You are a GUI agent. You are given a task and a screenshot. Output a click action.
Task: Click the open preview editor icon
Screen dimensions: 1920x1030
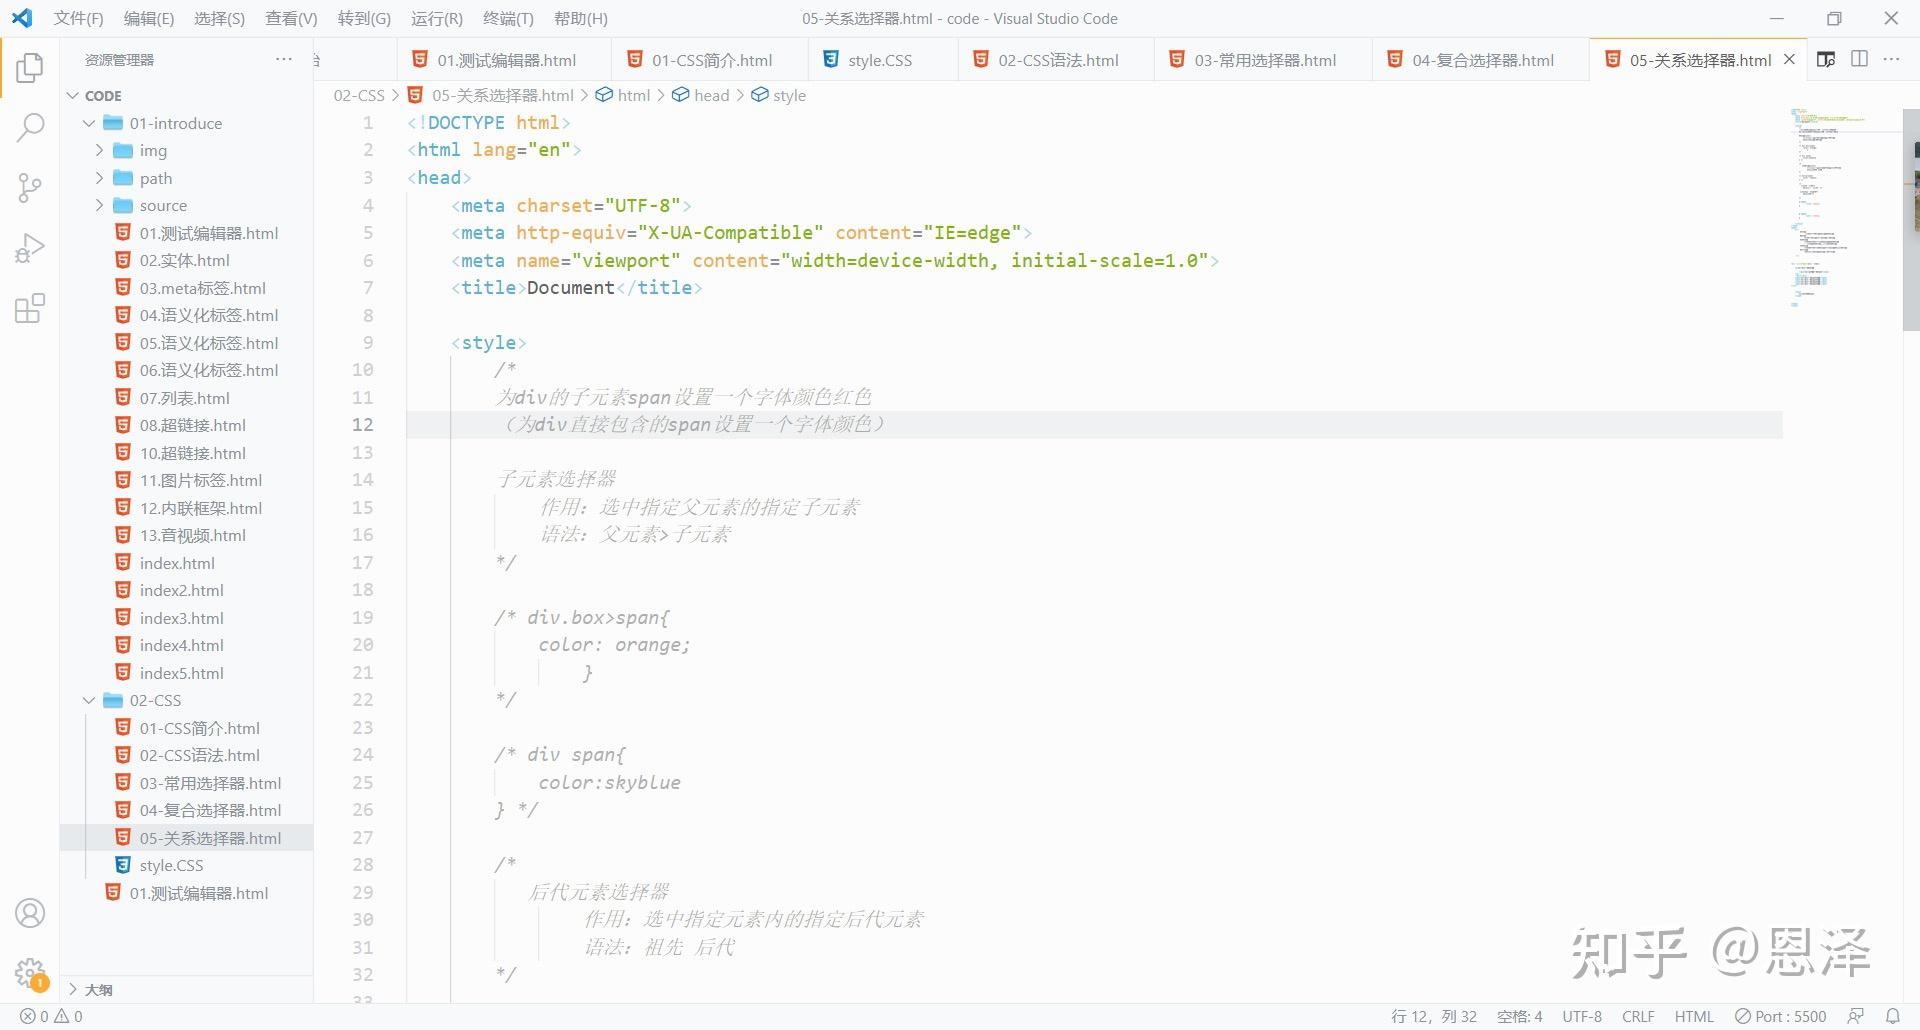tap(1826, 60)
